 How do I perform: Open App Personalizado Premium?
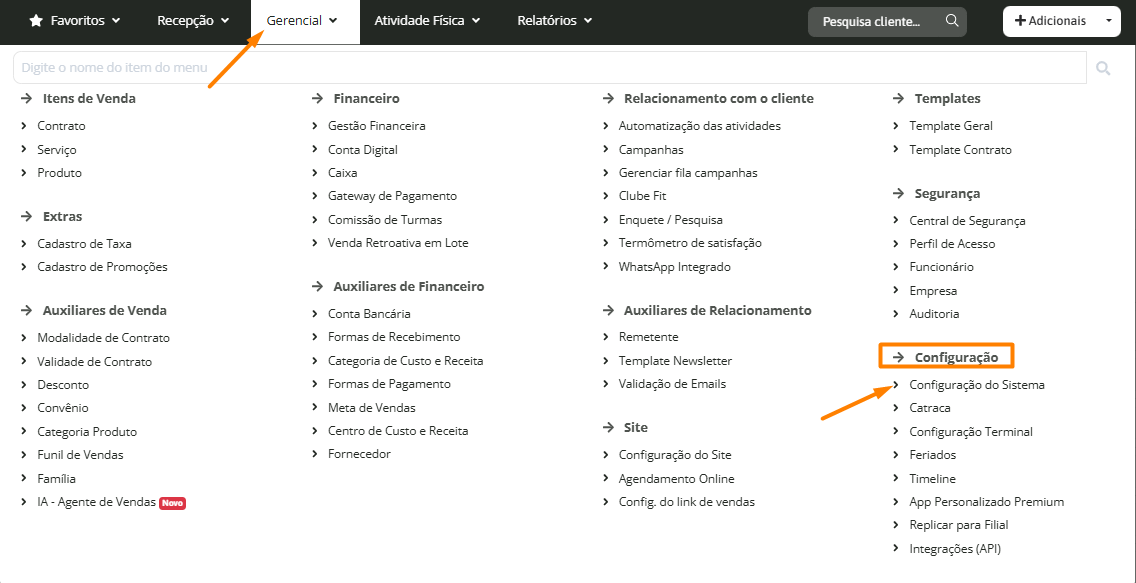pyautogui.click(x=987, y=502)
